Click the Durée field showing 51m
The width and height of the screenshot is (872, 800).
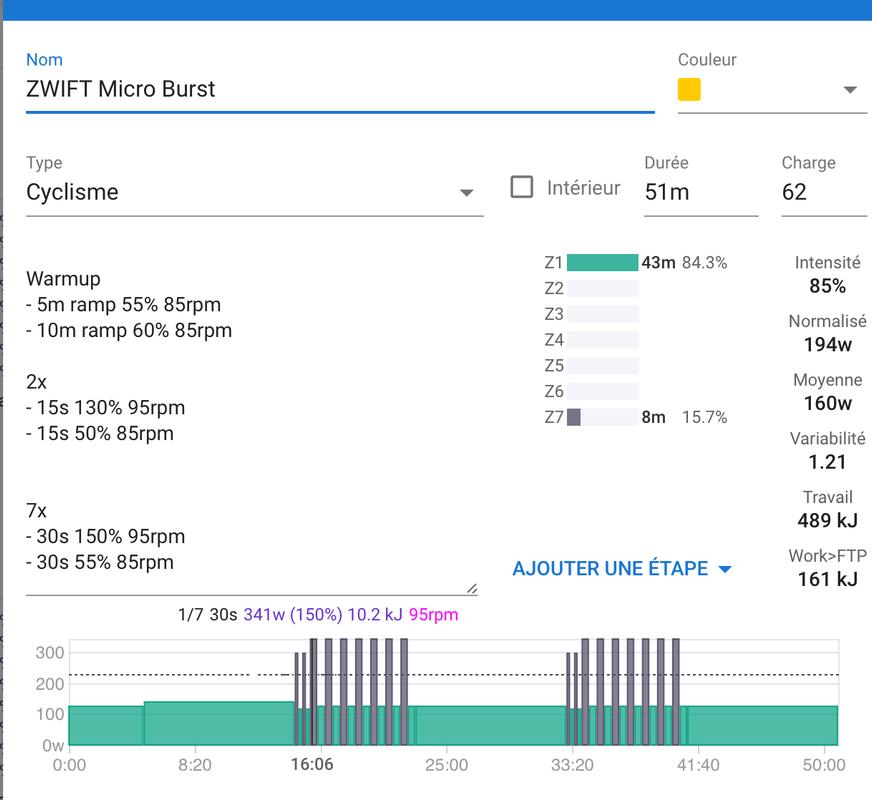(701, 192)
